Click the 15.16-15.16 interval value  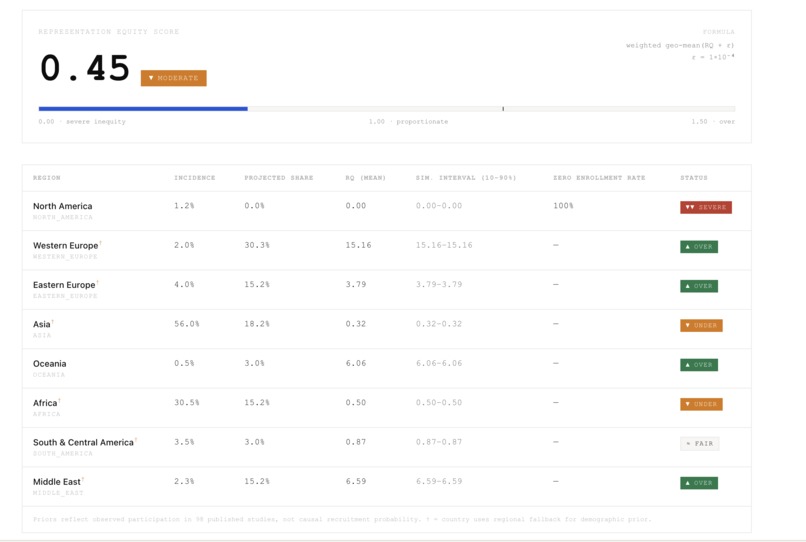click(x=444, y=245)
